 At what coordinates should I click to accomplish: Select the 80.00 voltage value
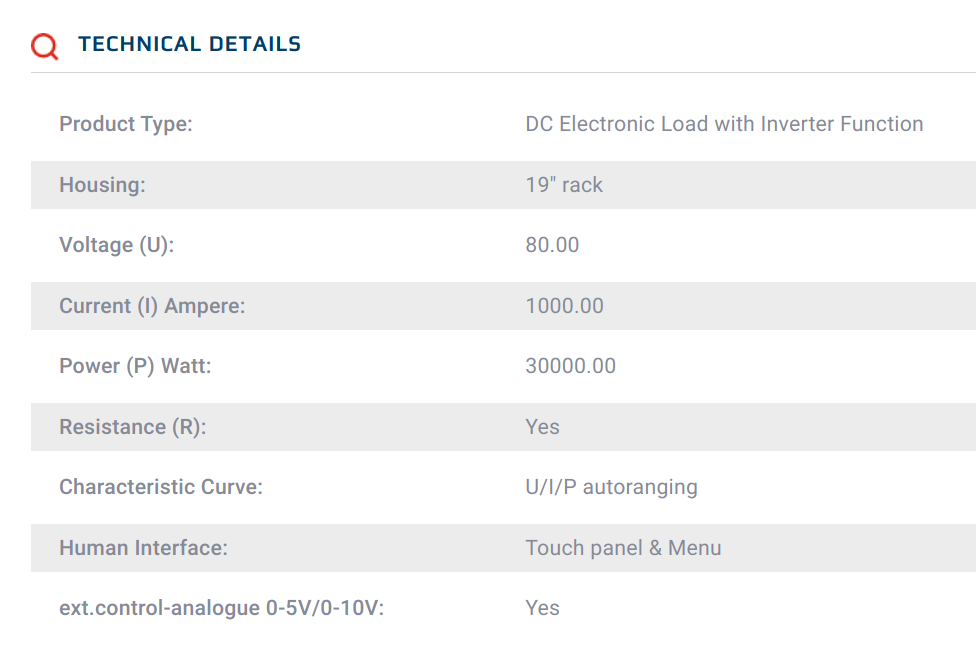pyautogui.click(x=552, y=245)
